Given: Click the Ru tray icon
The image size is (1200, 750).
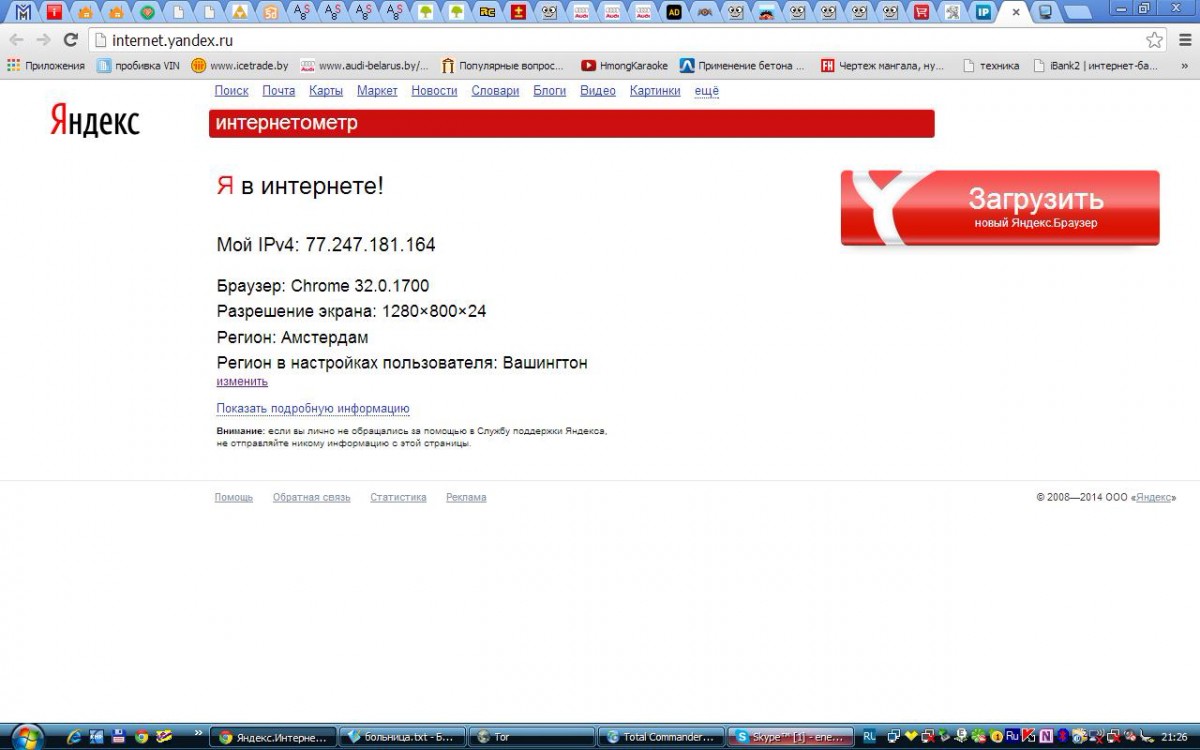Looking at the screenshot, I should tap(1012, 736).
